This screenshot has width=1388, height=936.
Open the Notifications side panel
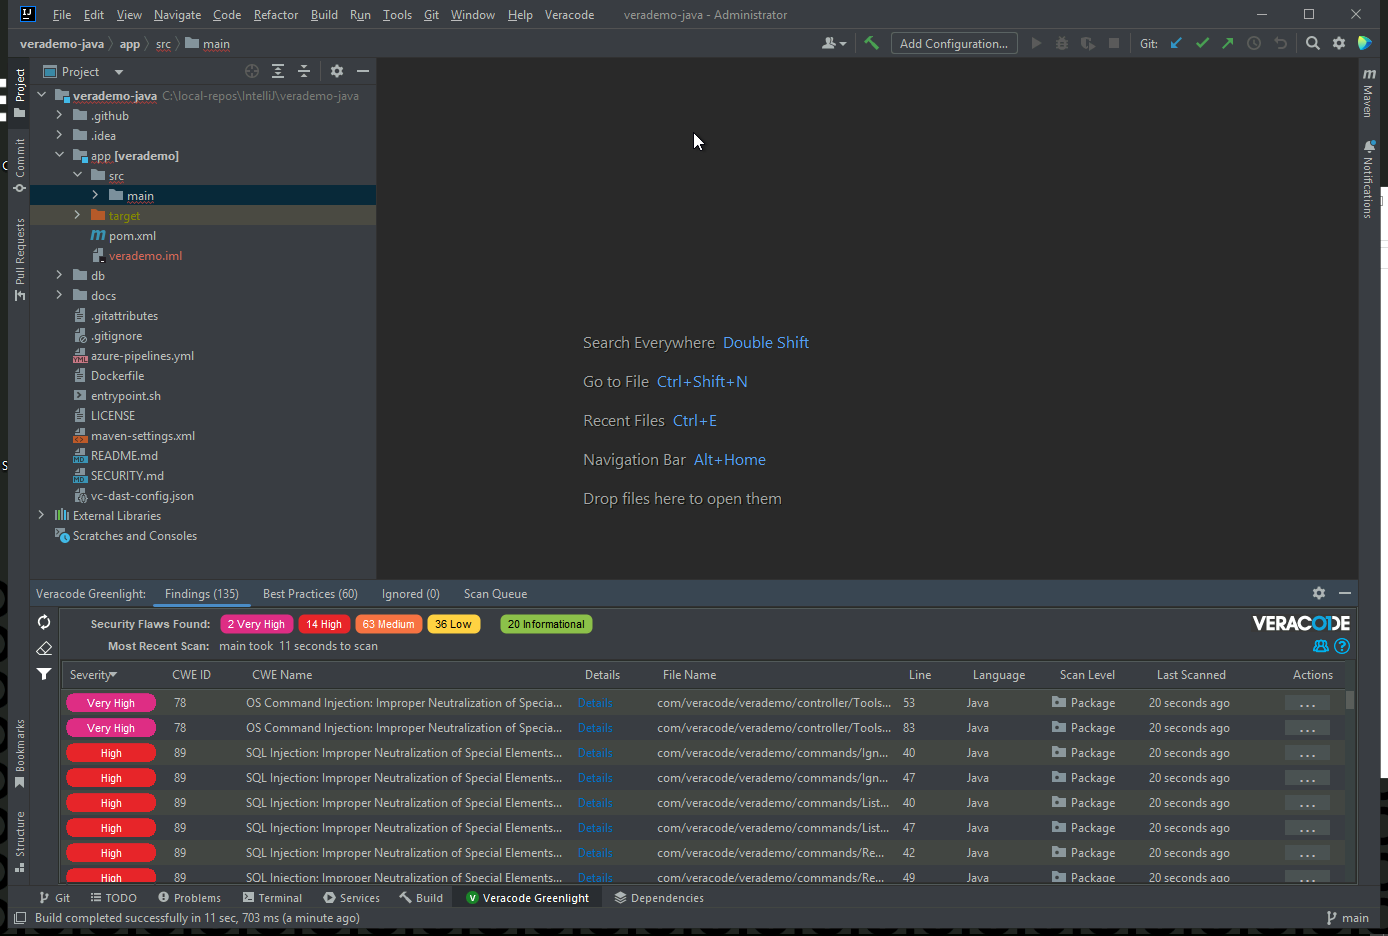click(x=1368, y=180)
